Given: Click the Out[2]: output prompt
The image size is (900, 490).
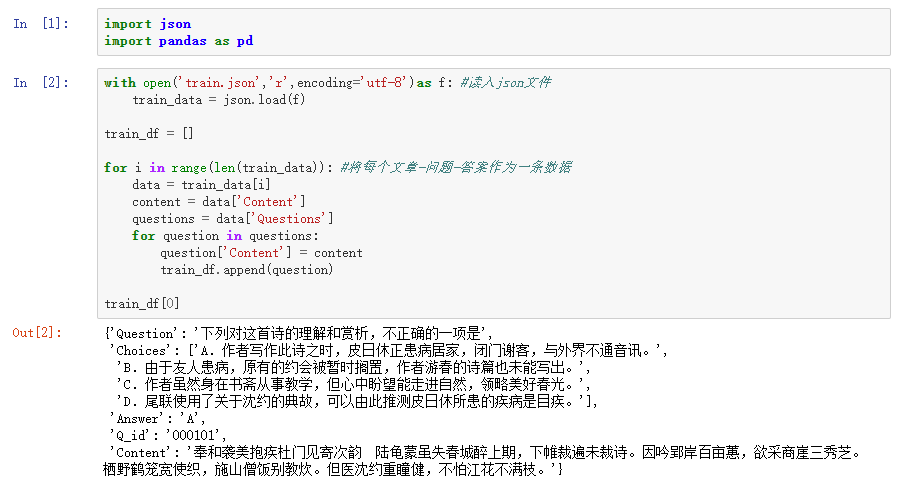Looking at the screenshot, I should (37, 333).
